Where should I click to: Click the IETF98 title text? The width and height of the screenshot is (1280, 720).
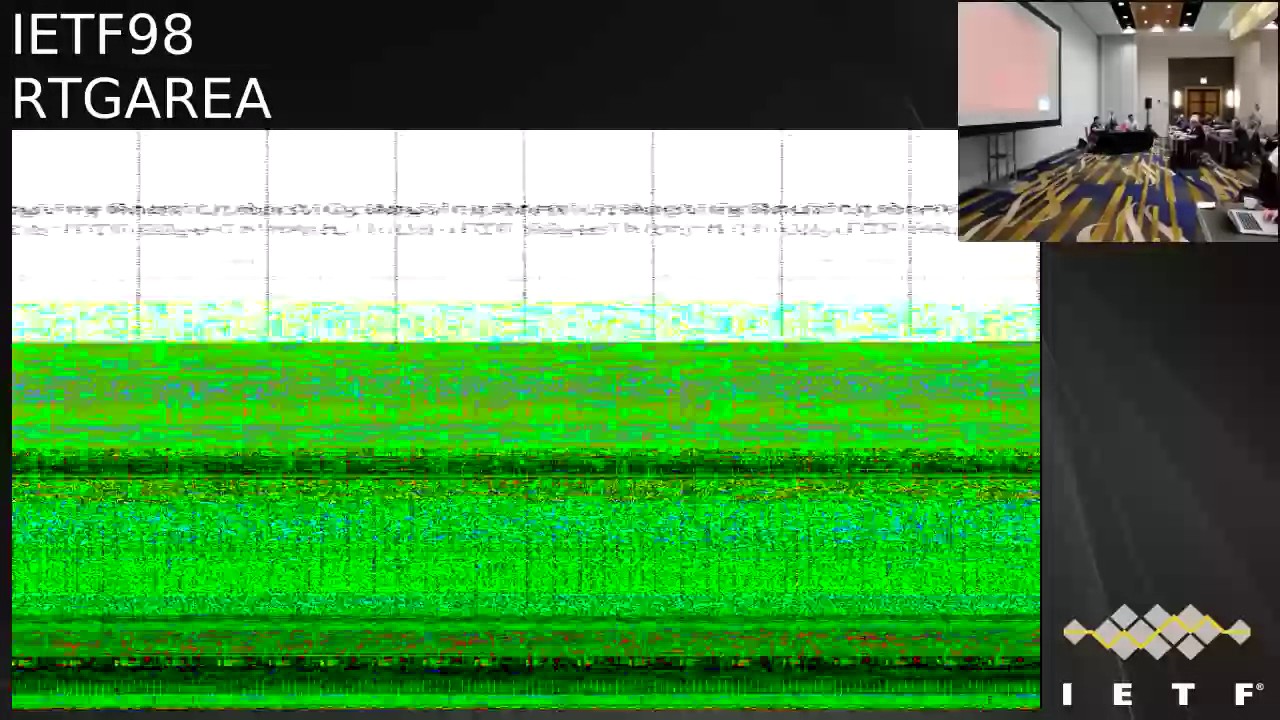(102, 35)
